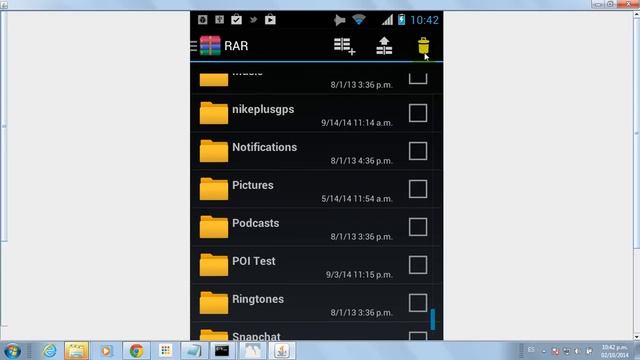Image resolution: width=640 pixels, height=360 pixels.
Task: Select the Ringtones folder name
Action: coord(258,300)
